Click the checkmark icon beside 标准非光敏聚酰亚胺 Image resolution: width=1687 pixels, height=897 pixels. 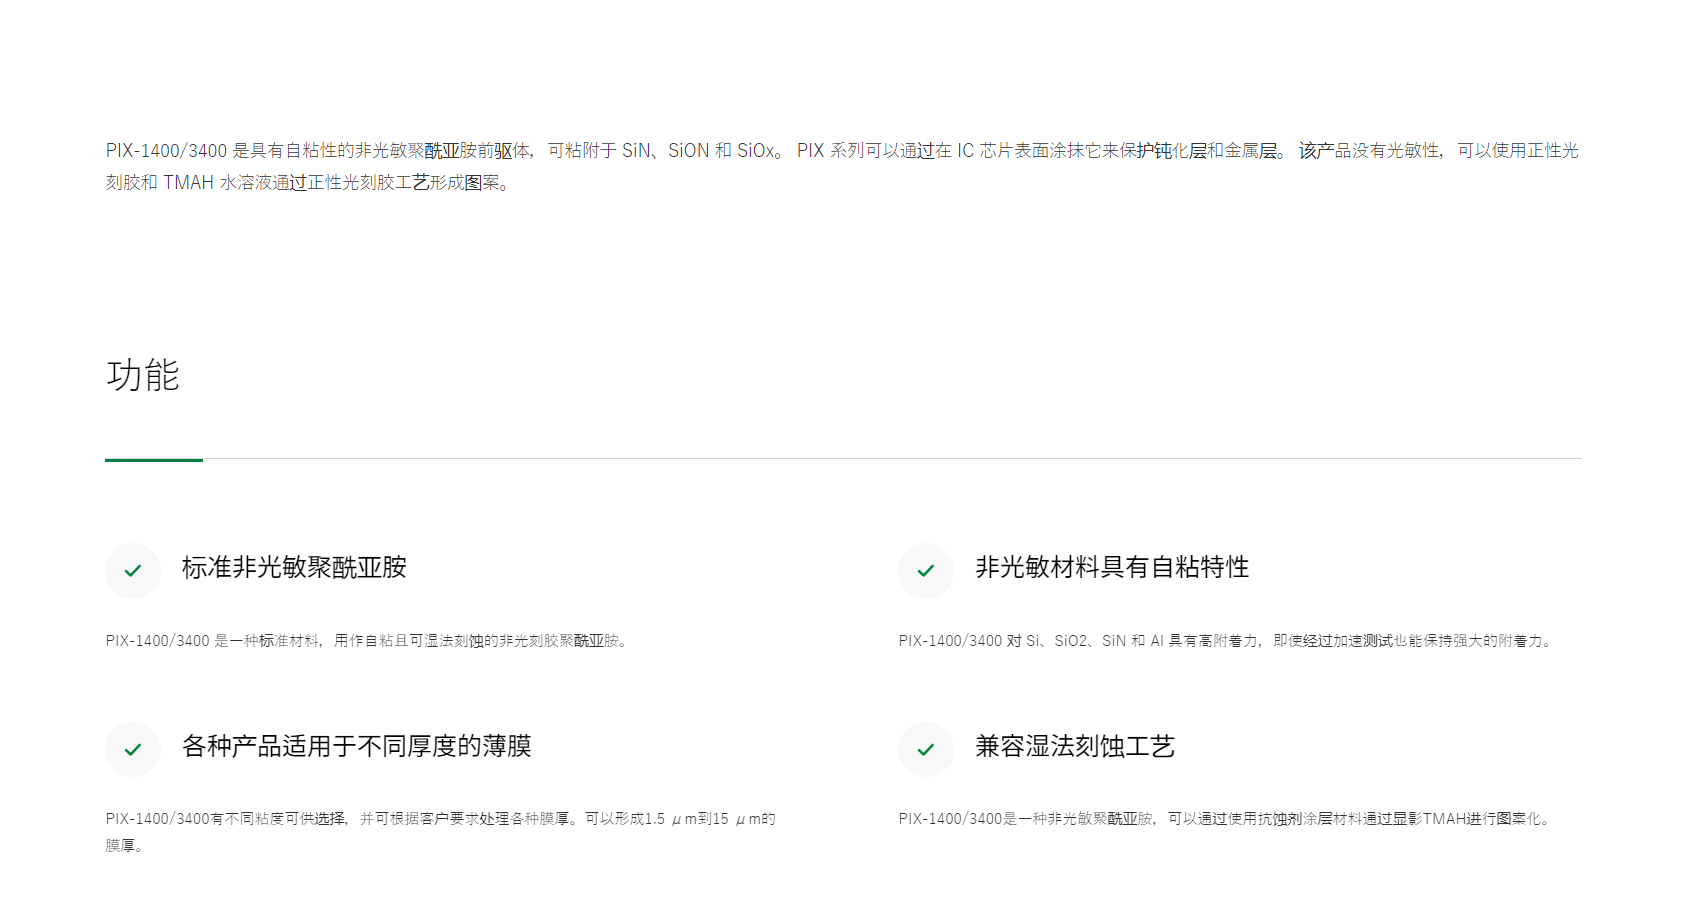(x=133, y=571)
